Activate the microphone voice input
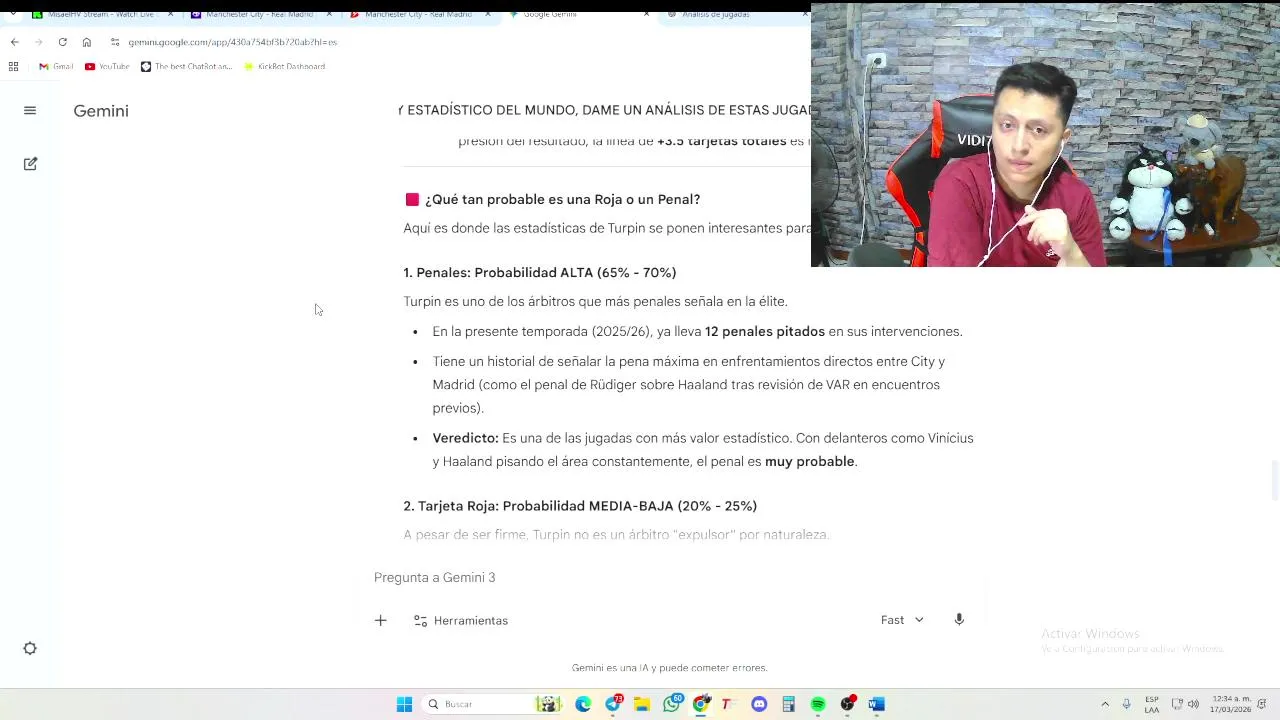This screenshot has height=720, width=1280. click(959, 620)
